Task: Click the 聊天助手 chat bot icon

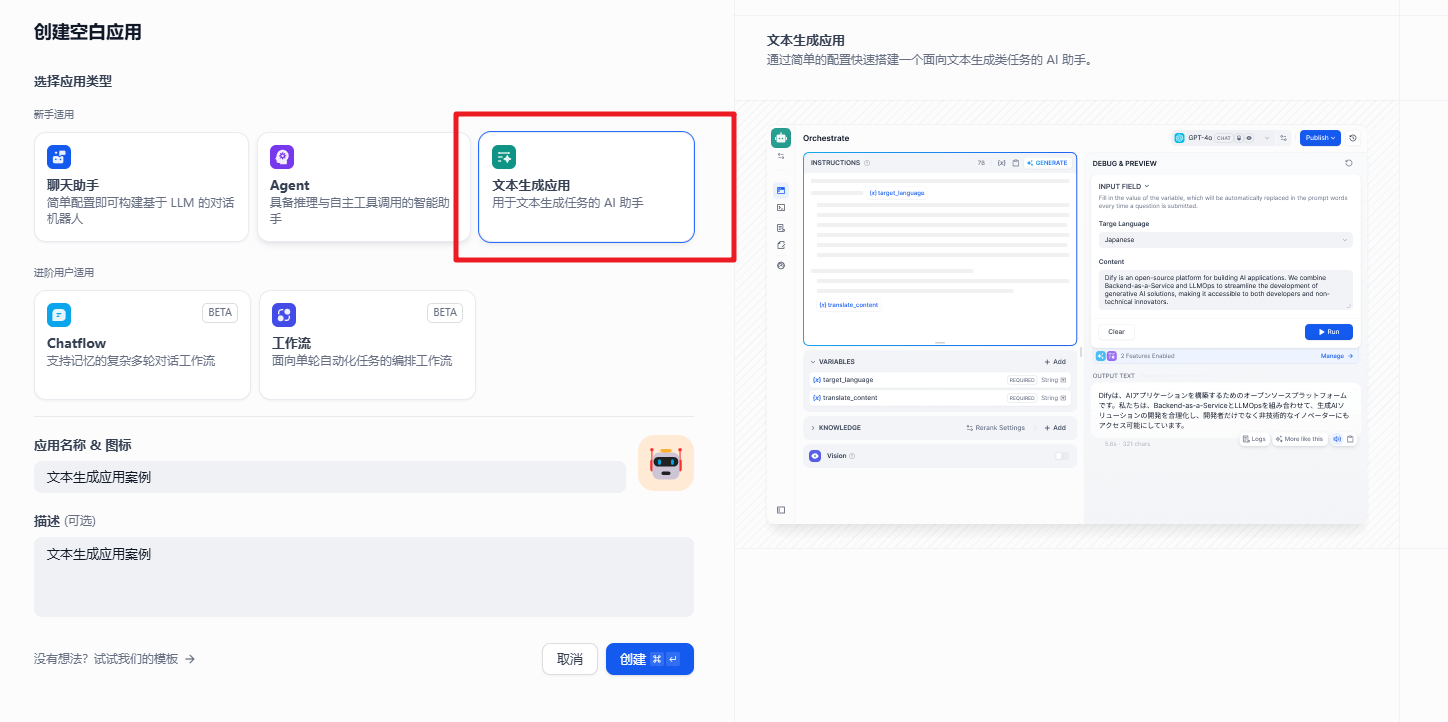Action: tap(59, 157)
